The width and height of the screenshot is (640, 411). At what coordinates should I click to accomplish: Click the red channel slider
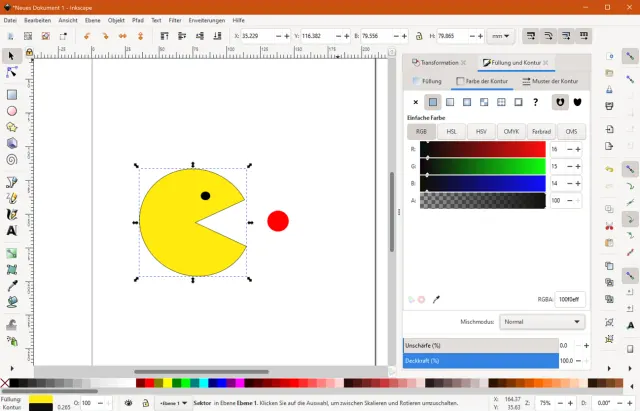pyautogui.click(x=482, y=149)
